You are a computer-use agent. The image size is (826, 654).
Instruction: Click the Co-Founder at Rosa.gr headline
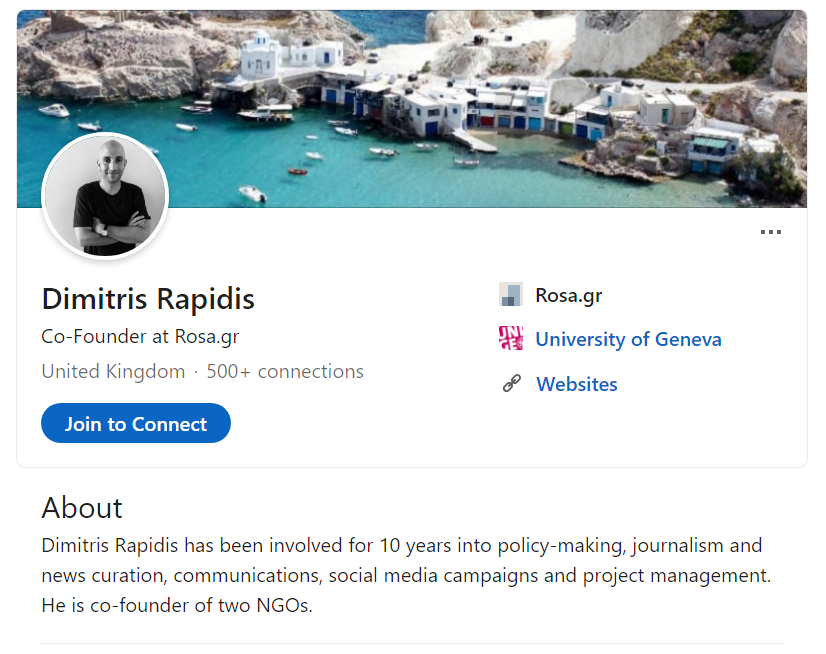coord(140,337)
